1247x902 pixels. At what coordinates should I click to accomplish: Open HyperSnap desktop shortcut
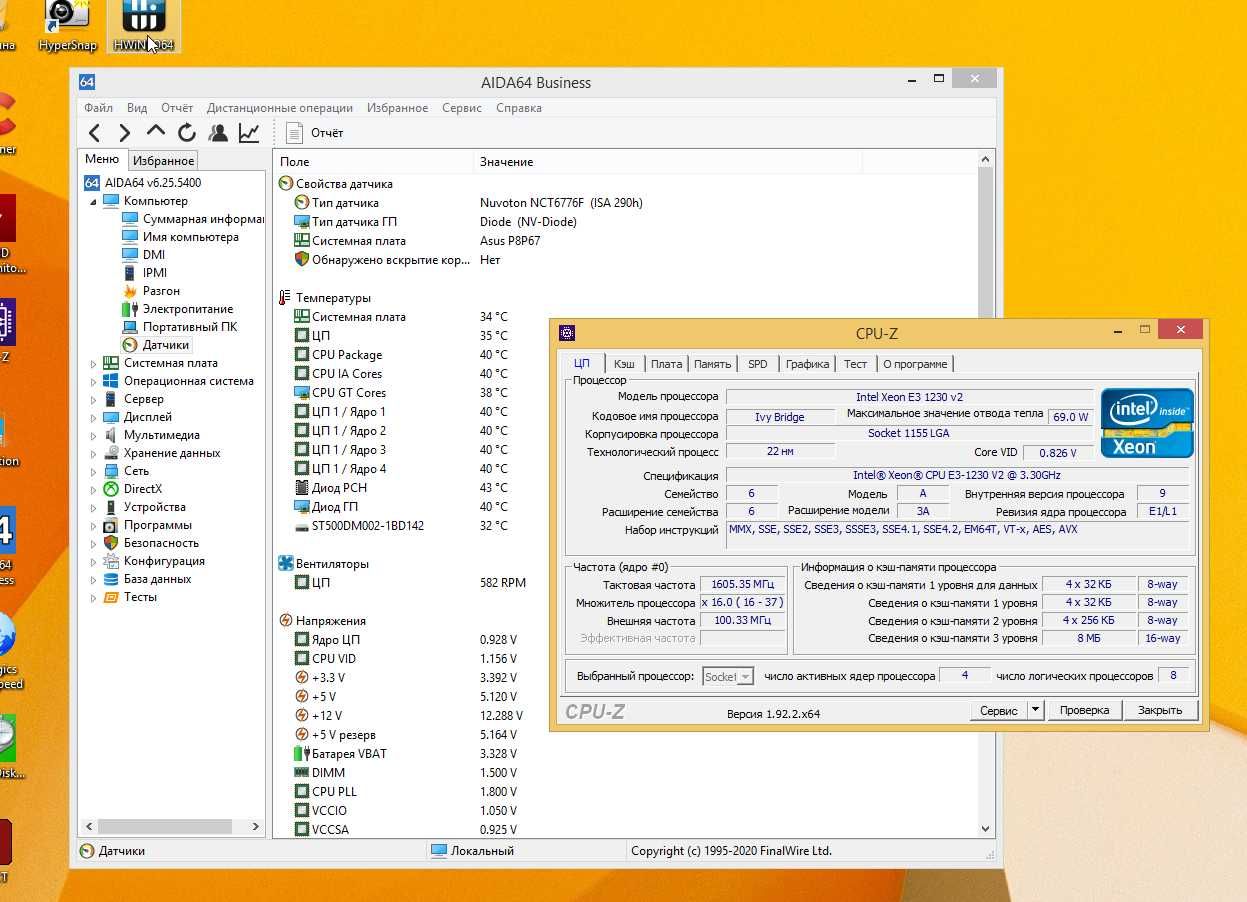(68, 26)
